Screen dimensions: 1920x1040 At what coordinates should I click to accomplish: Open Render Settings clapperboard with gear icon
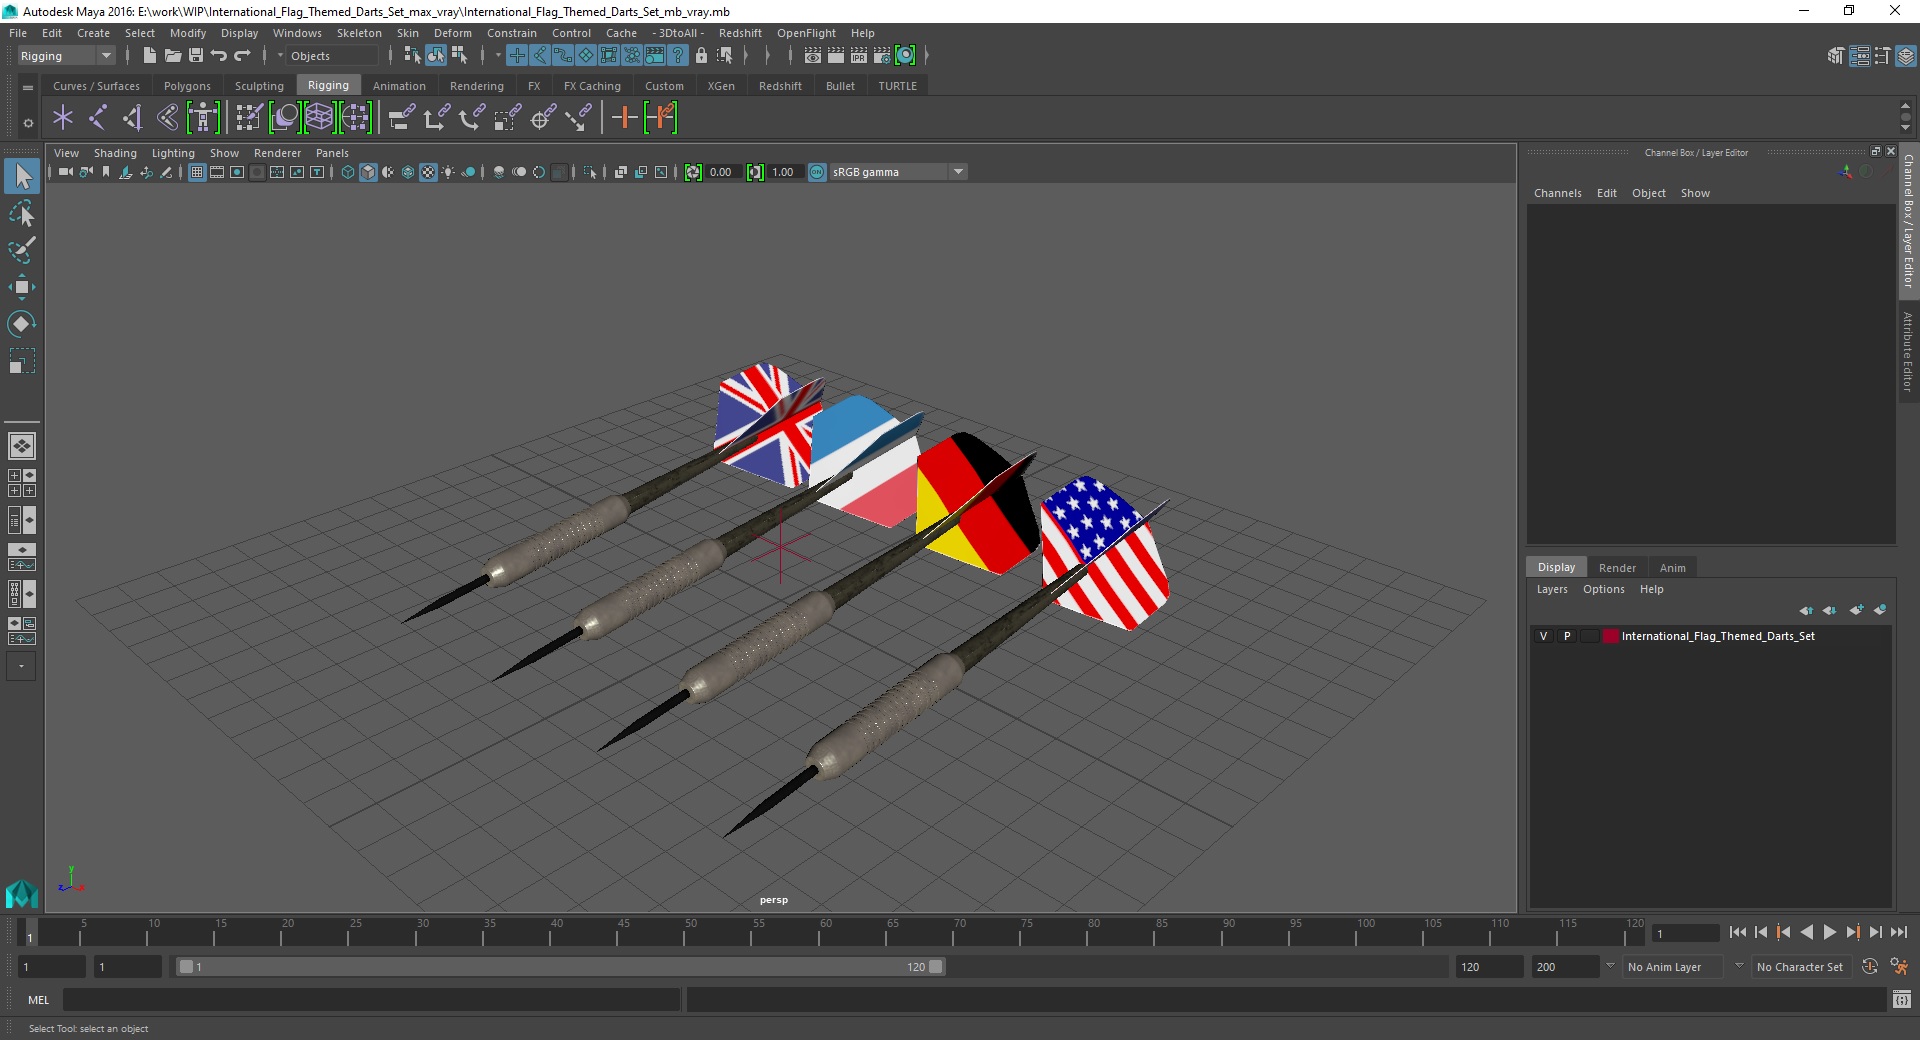pos(882,56)
